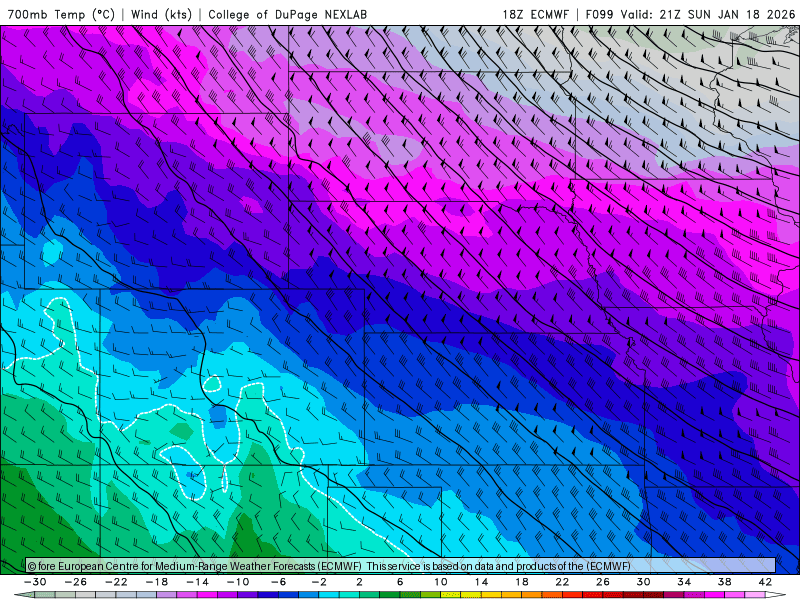Select the -22 temperature scale label
Image resolution: width=800 pixels, height=600 pixels.
116,582
